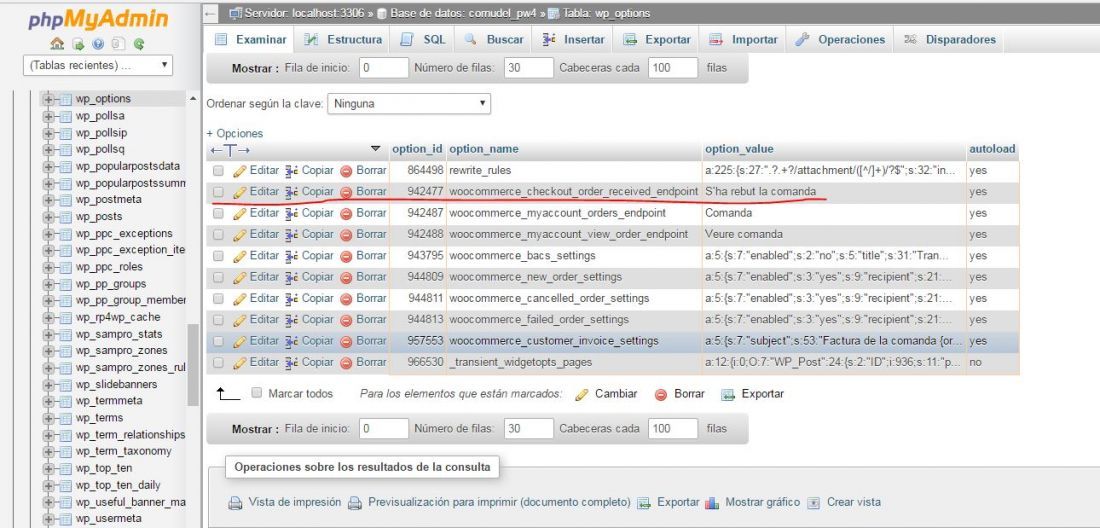Click the green reload navigation icon
The height and width of the screenshot is (528, 1100).
click(x=139, y=43)
